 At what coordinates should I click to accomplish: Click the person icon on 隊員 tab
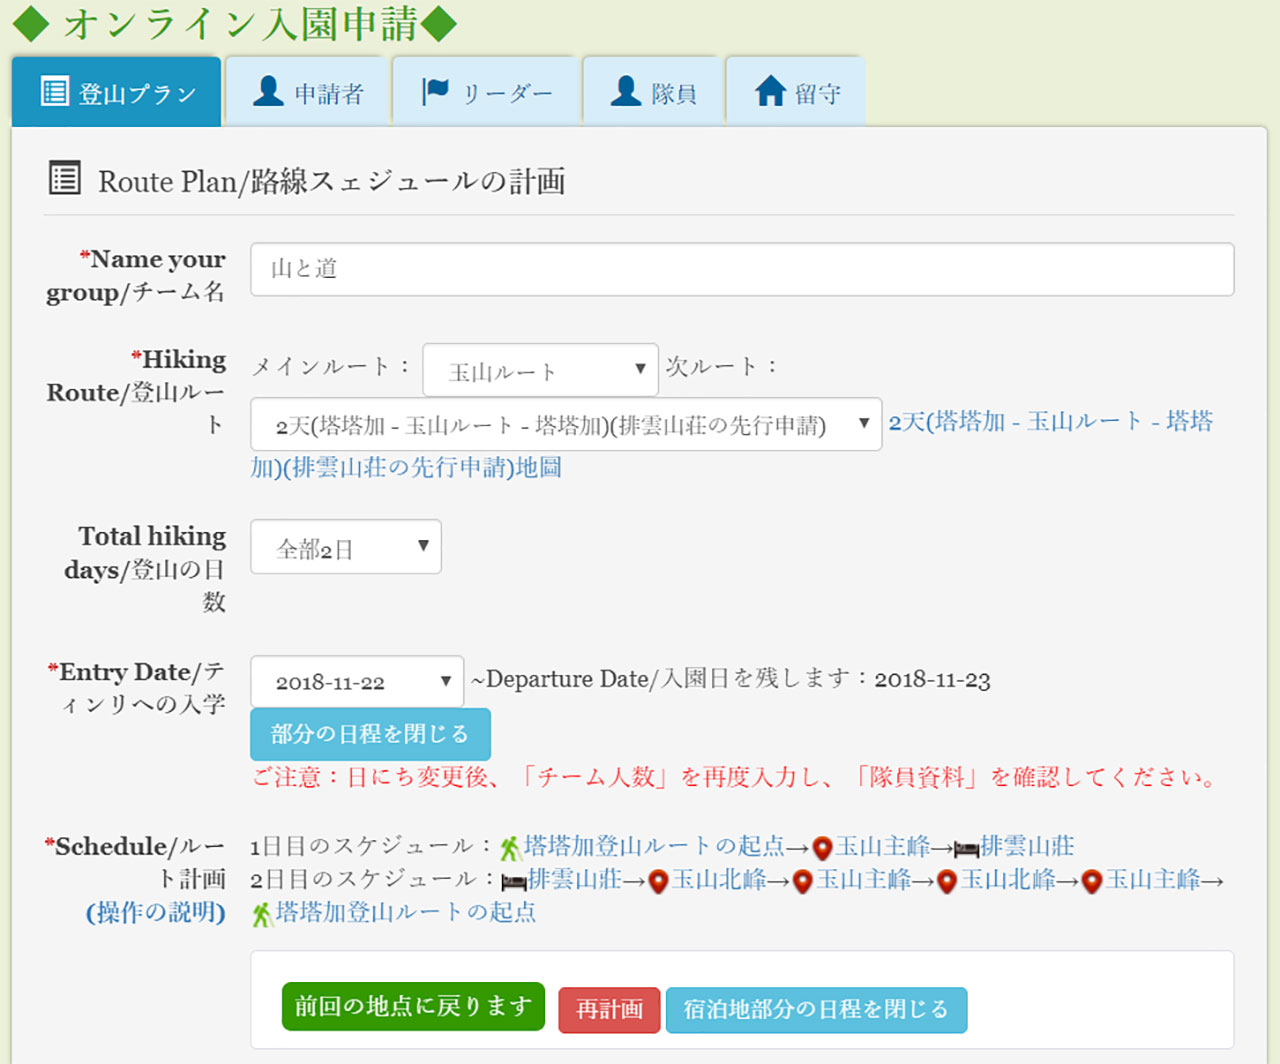coord(626,92)
